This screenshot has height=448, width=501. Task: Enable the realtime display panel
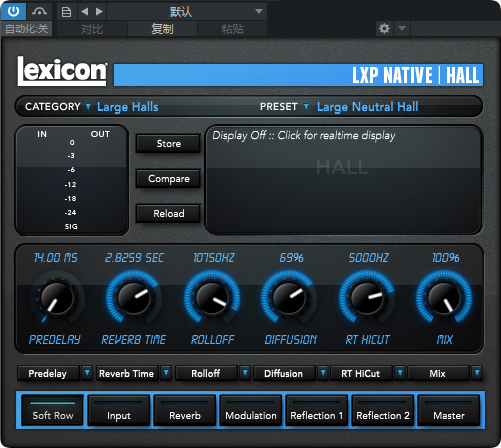tap(343, 180)
